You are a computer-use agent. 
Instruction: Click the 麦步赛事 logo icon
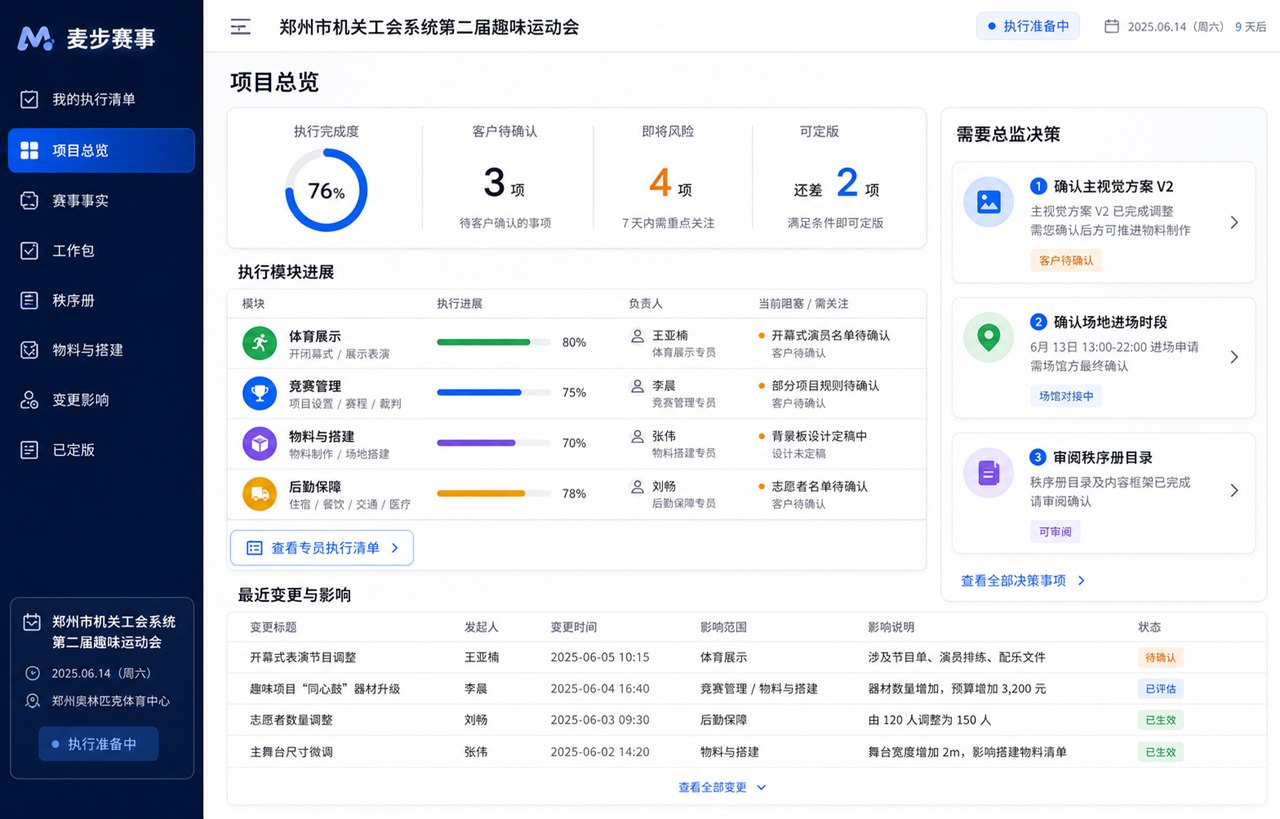tap(35, 38)
